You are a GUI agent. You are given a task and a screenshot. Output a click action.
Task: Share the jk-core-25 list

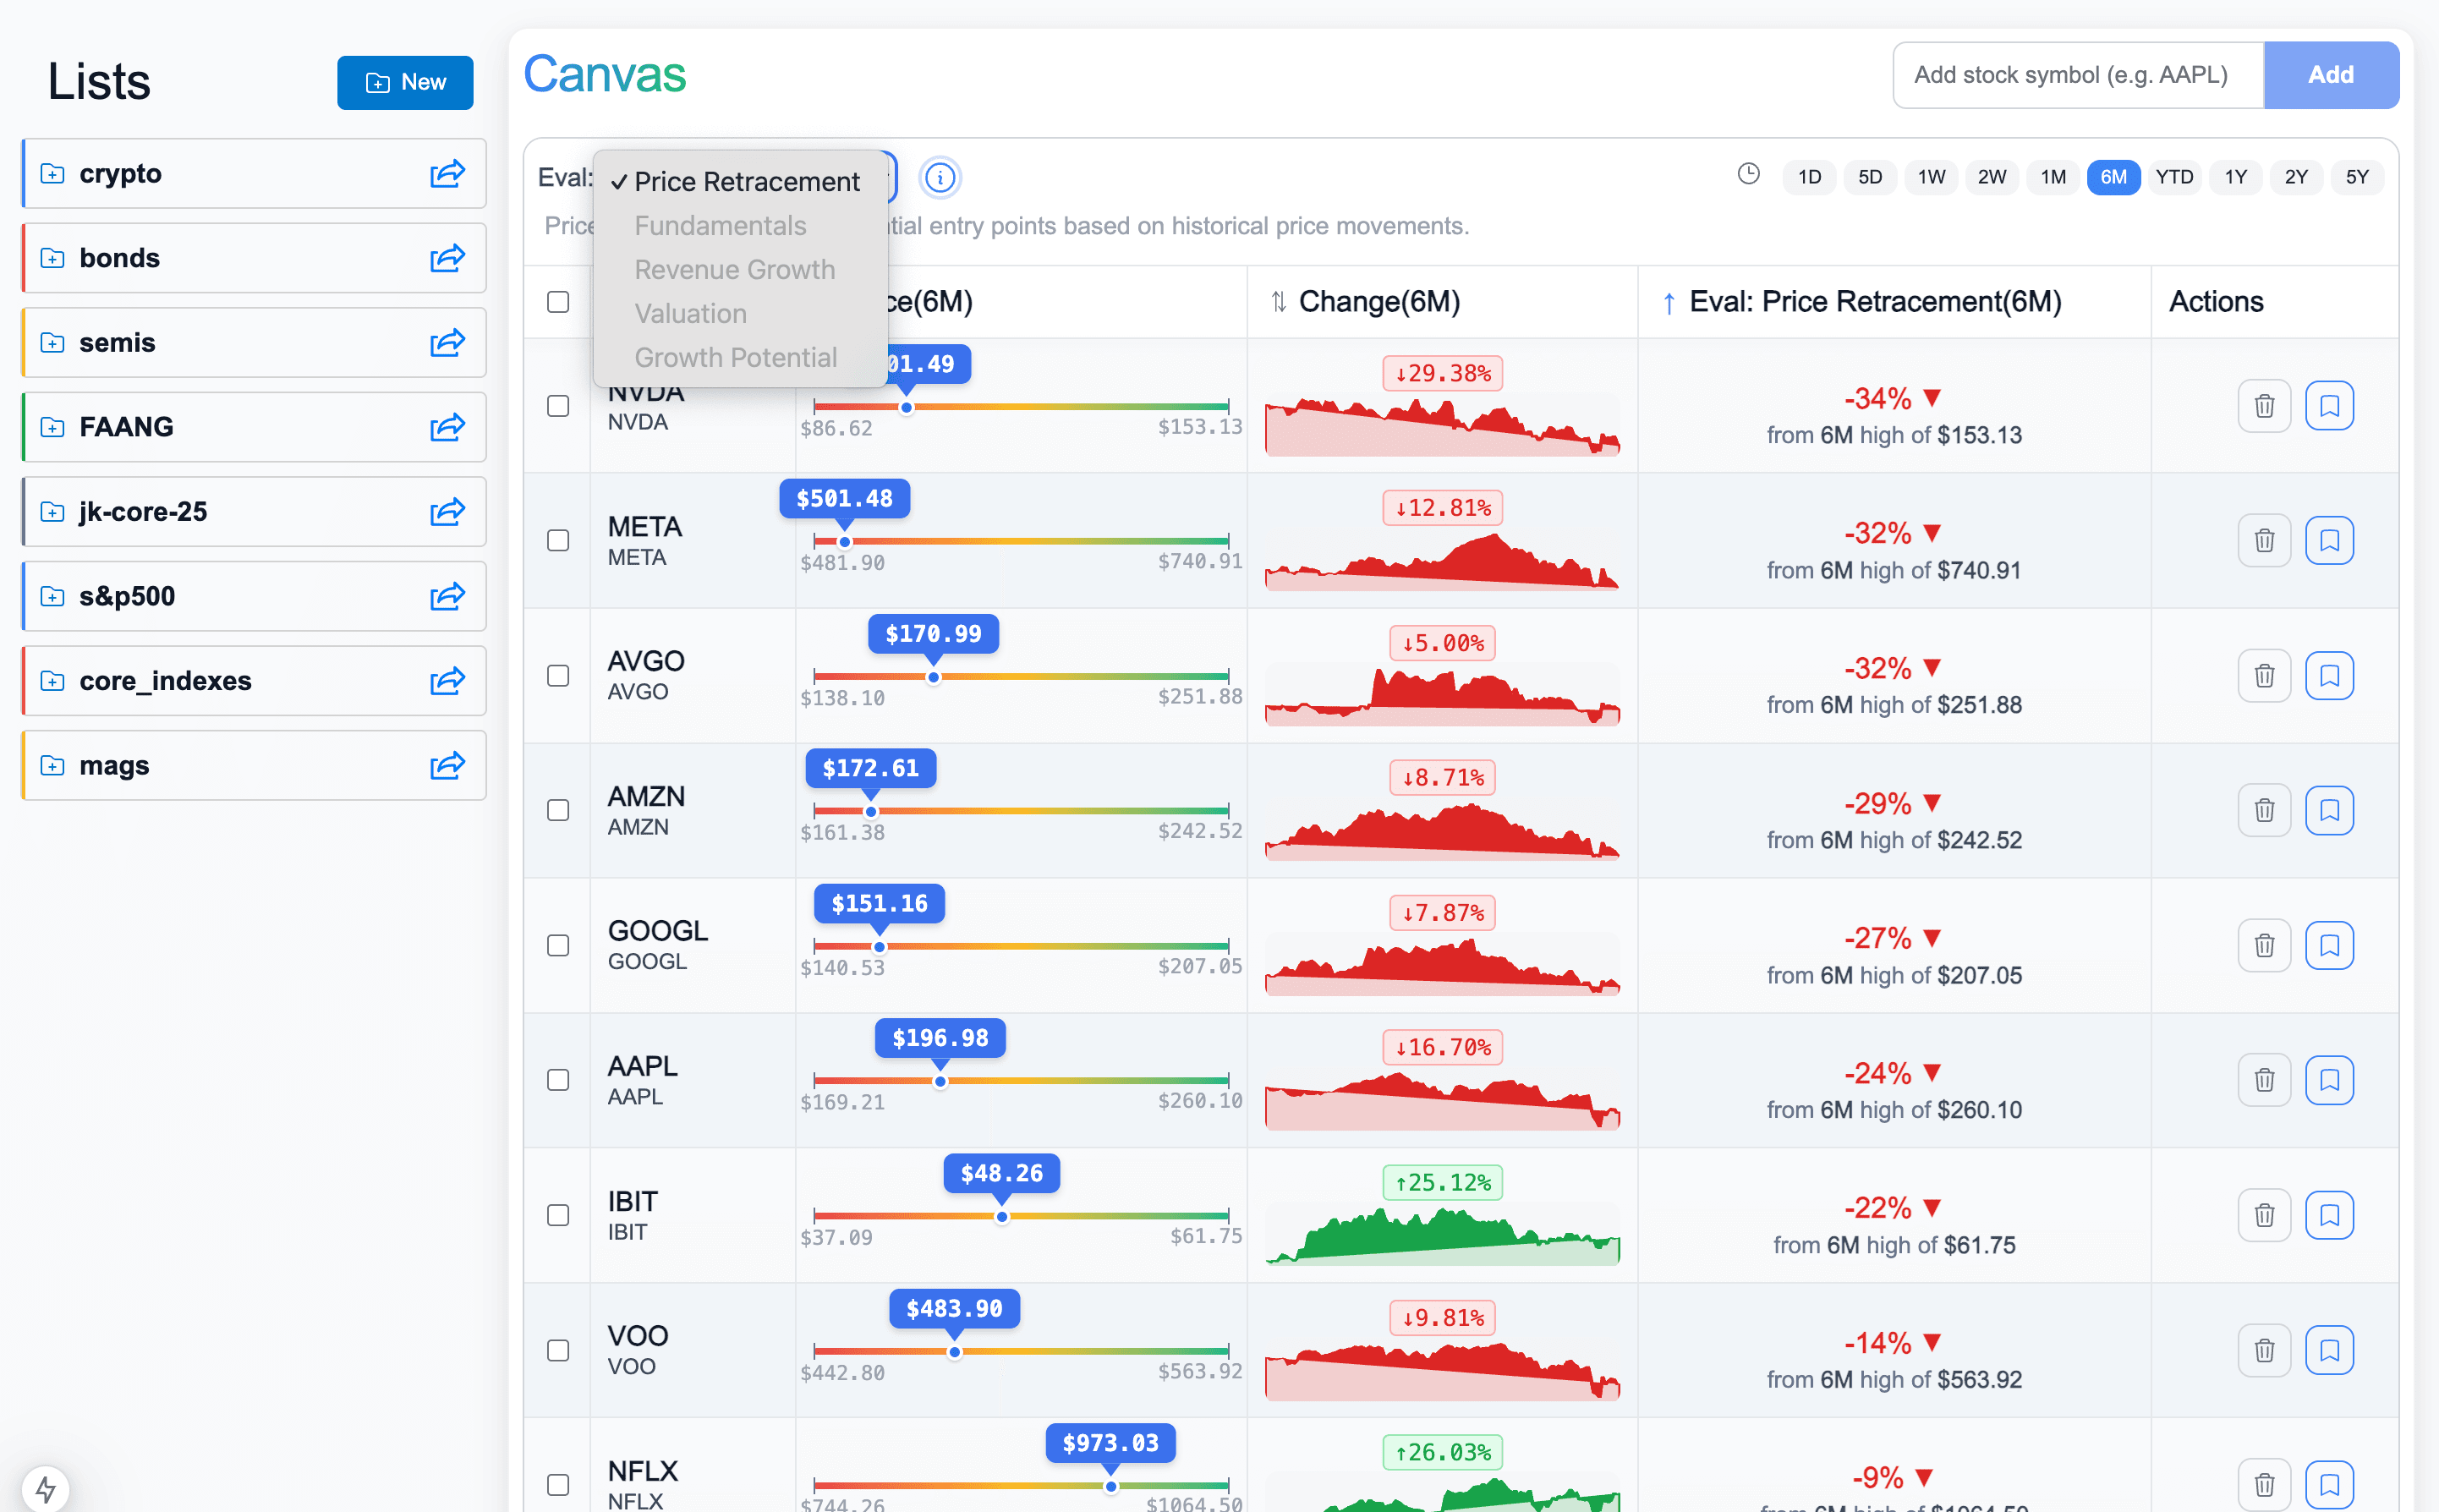447,512
